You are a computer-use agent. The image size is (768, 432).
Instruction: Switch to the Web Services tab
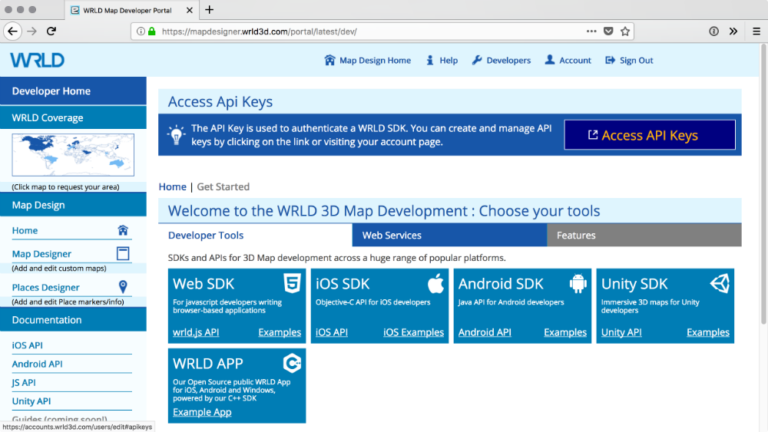(391, 235)
